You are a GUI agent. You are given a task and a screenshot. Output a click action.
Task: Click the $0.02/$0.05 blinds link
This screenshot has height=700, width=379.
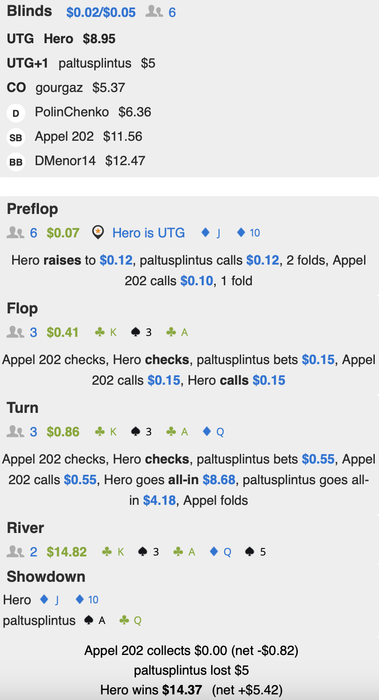[101, 12]
